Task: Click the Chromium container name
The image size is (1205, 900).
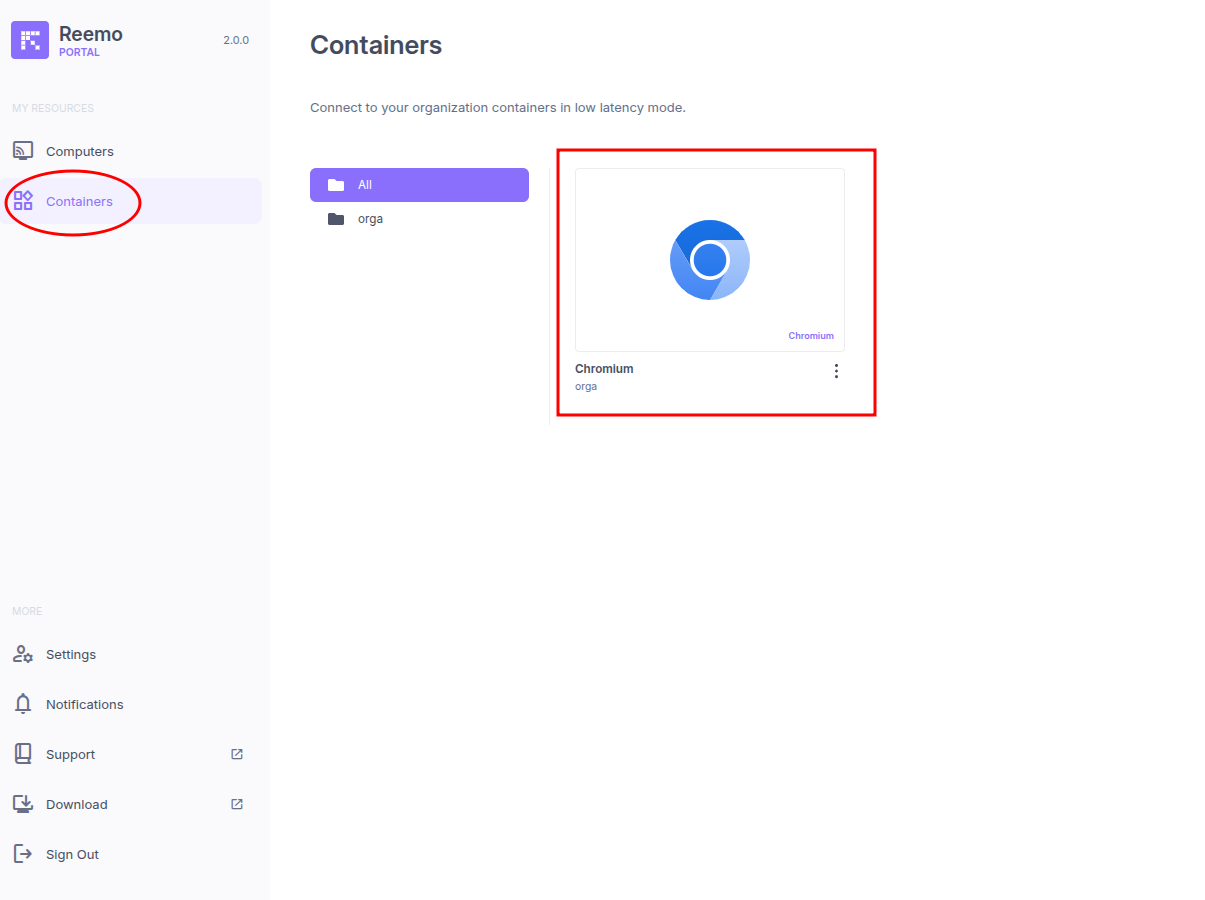Action: click(604, 369)
